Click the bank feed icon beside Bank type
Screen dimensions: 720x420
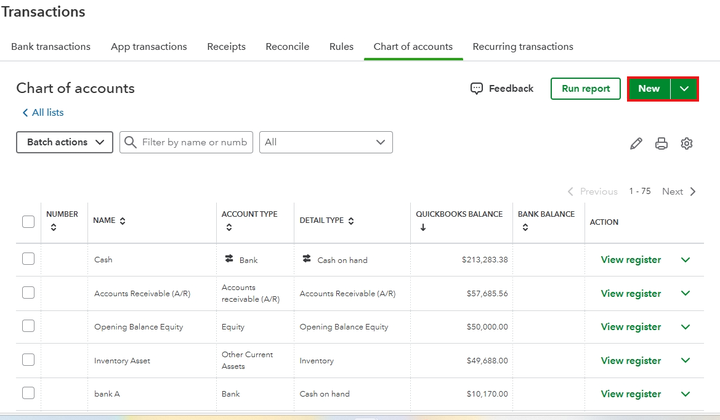tap(229, 259)
